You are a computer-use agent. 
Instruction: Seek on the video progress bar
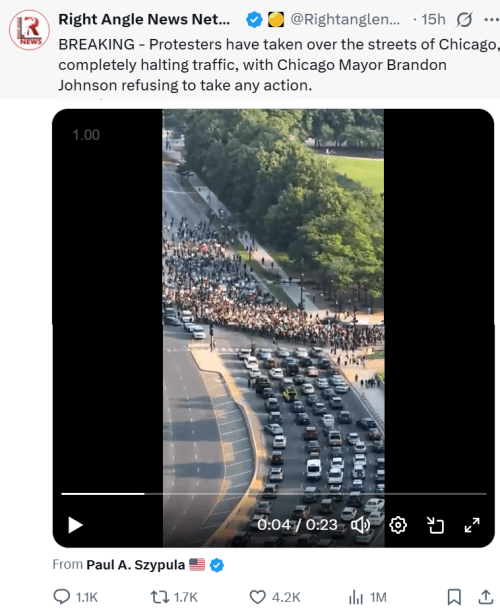pyautogui.click(x=274, y=494)
